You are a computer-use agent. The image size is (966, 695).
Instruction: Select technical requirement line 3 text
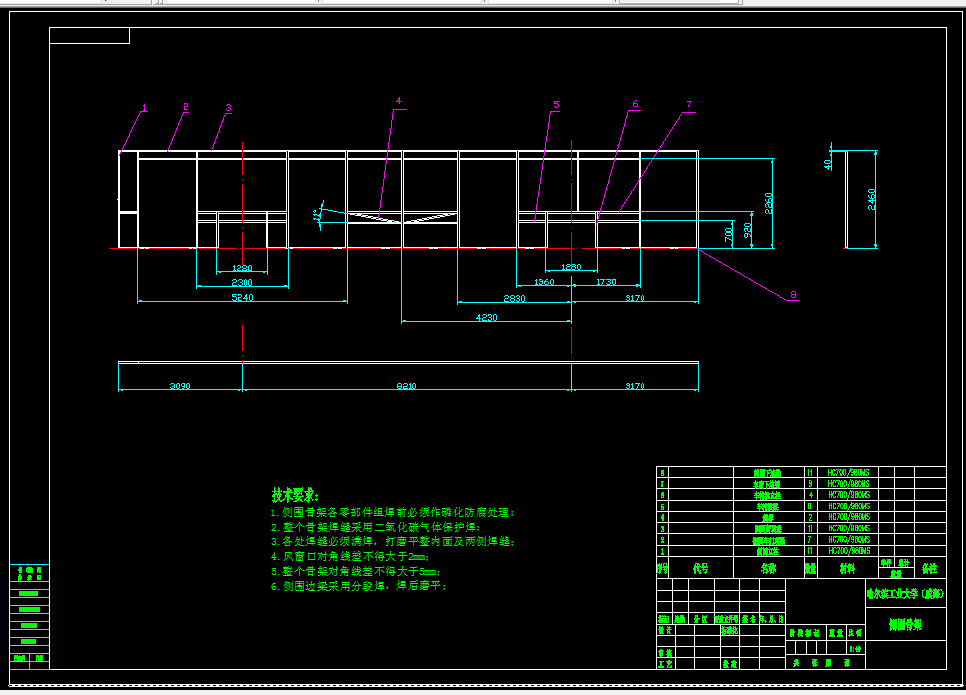[x=392, y=541]
